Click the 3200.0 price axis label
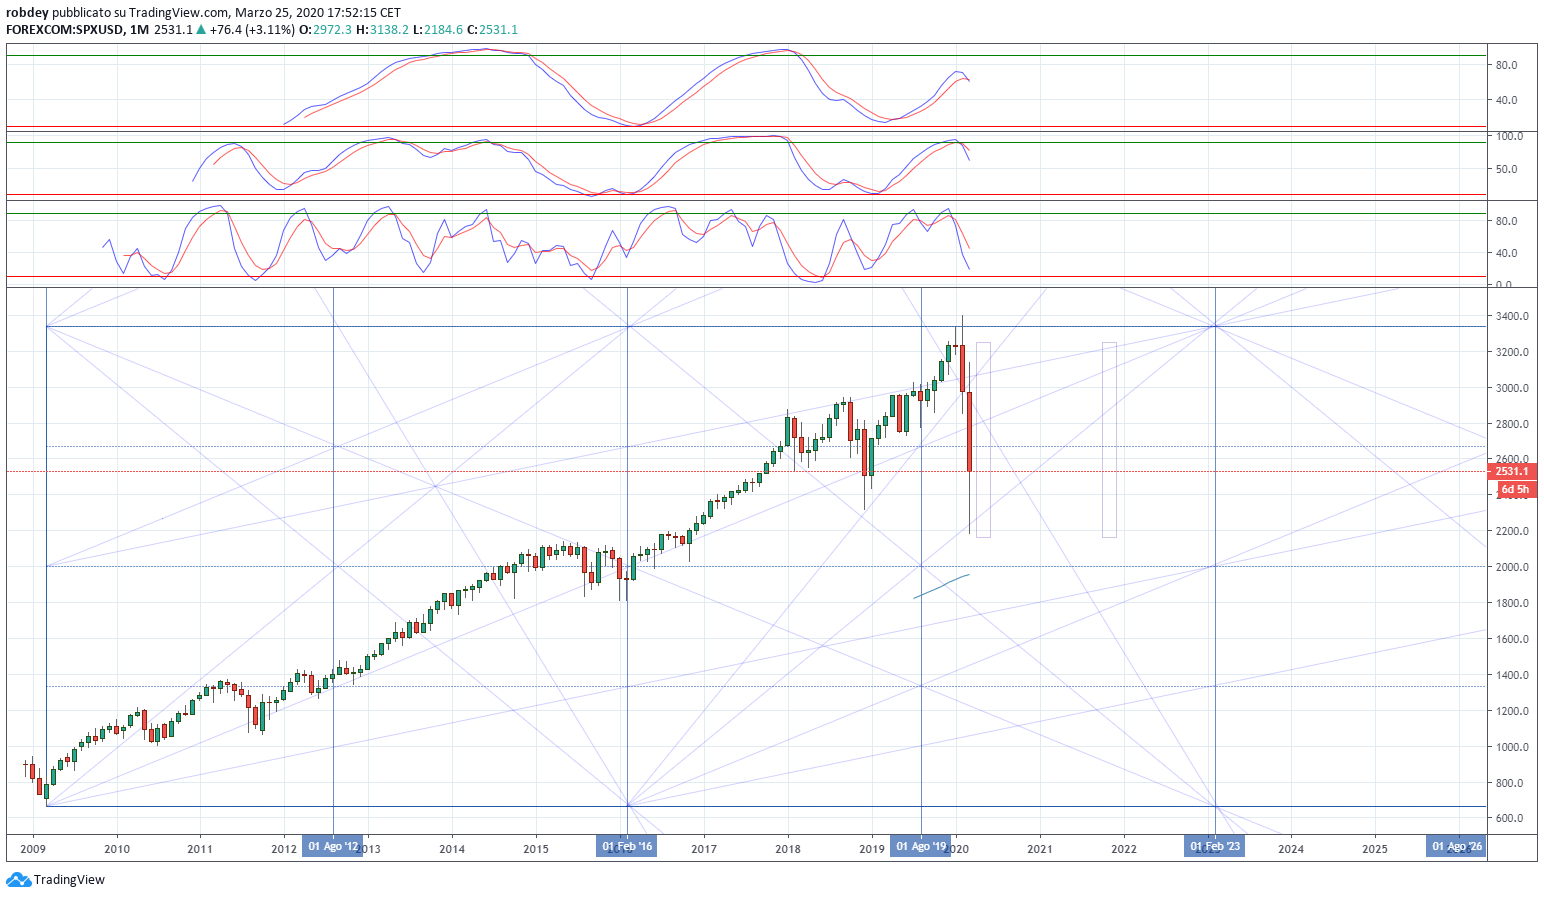Viewport: 1544px width, 898px height. click(x=1512, y=352)
